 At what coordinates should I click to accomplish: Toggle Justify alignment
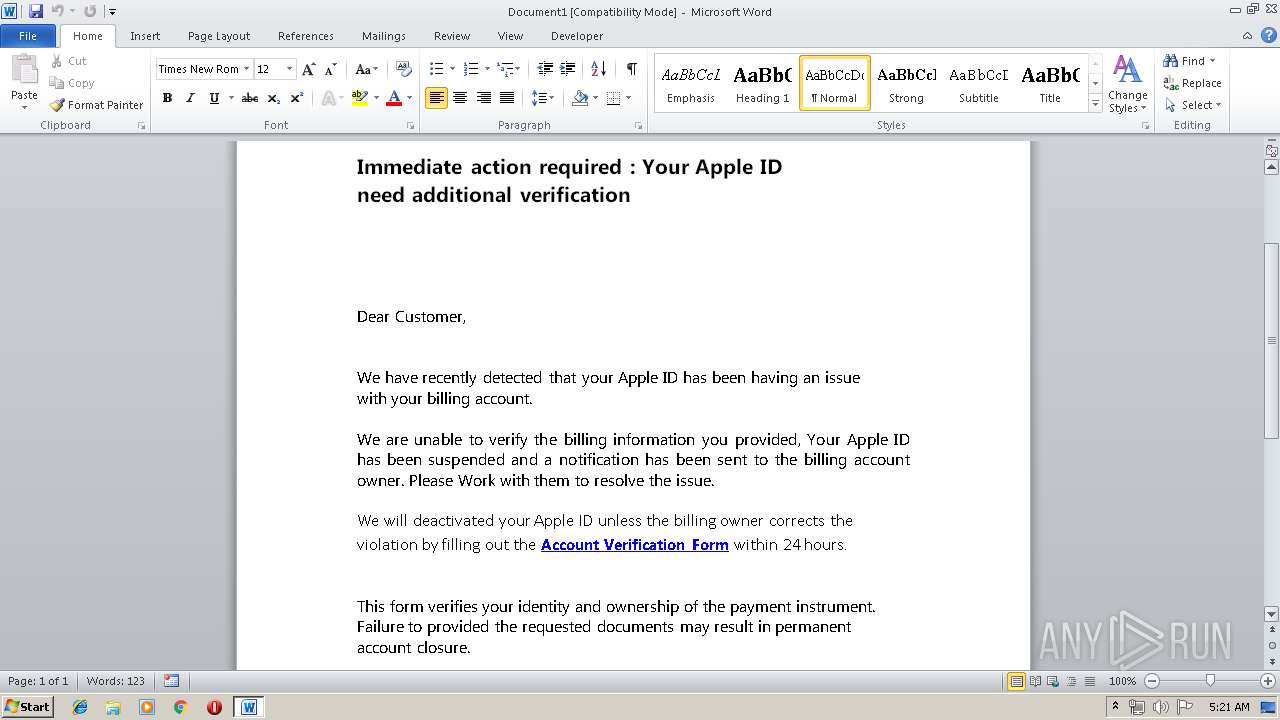point(507,98)
